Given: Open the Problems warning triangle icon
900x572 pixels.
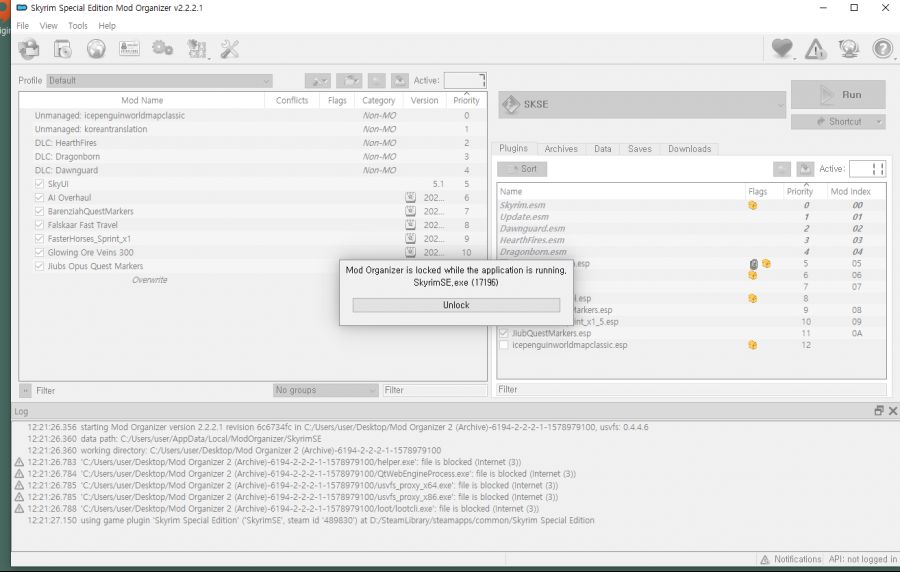Looking at the screenshot, I should [x=816, y=48].
